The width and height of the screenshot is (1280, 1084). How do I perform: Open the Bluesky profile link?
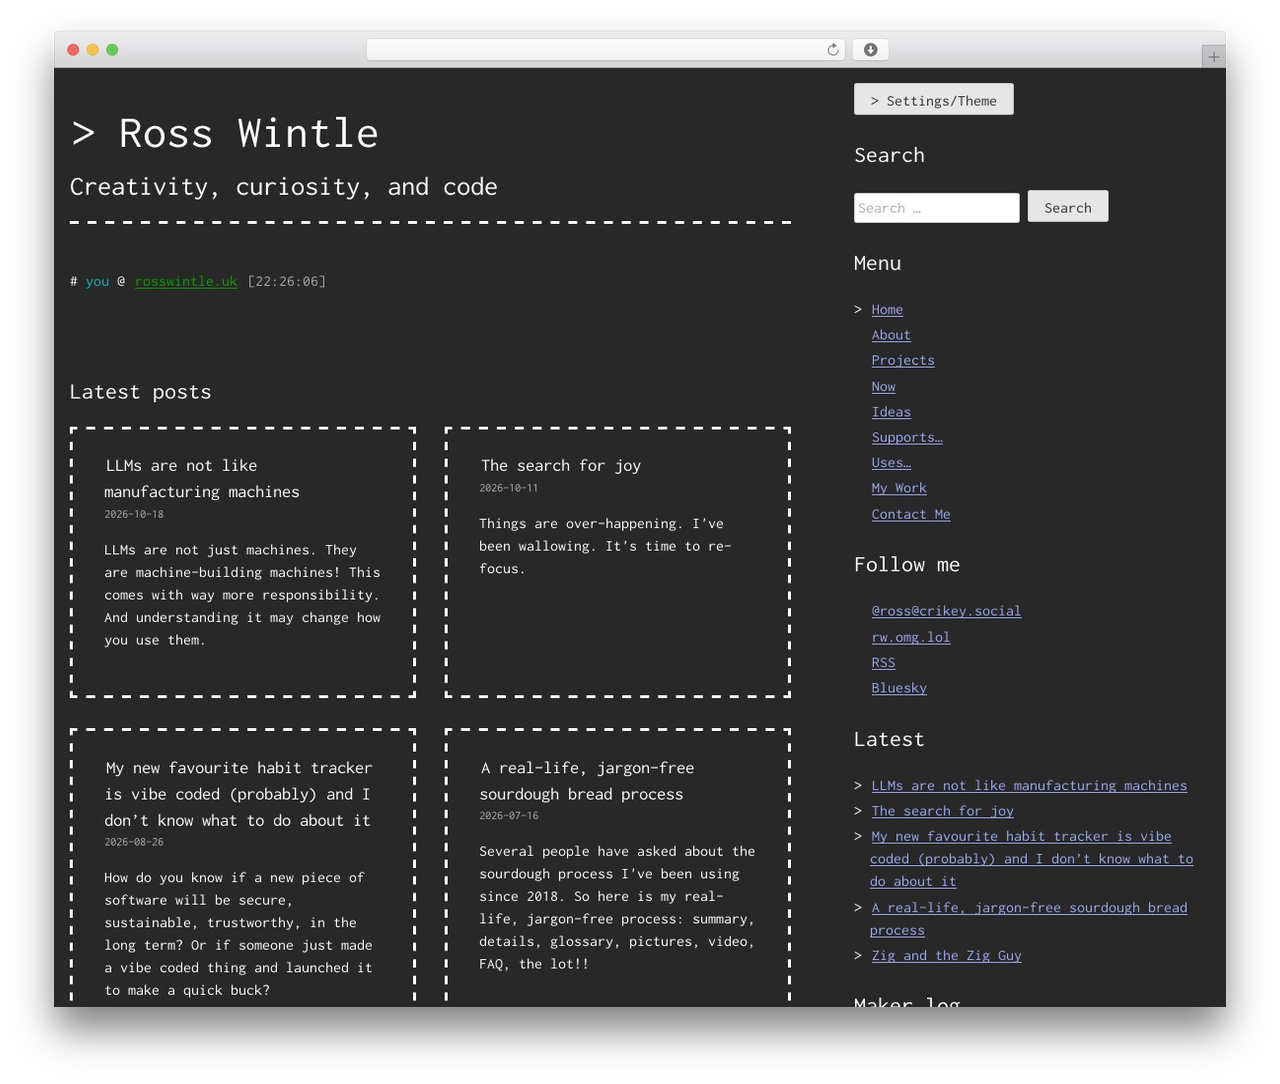click(x=899, y=688)
